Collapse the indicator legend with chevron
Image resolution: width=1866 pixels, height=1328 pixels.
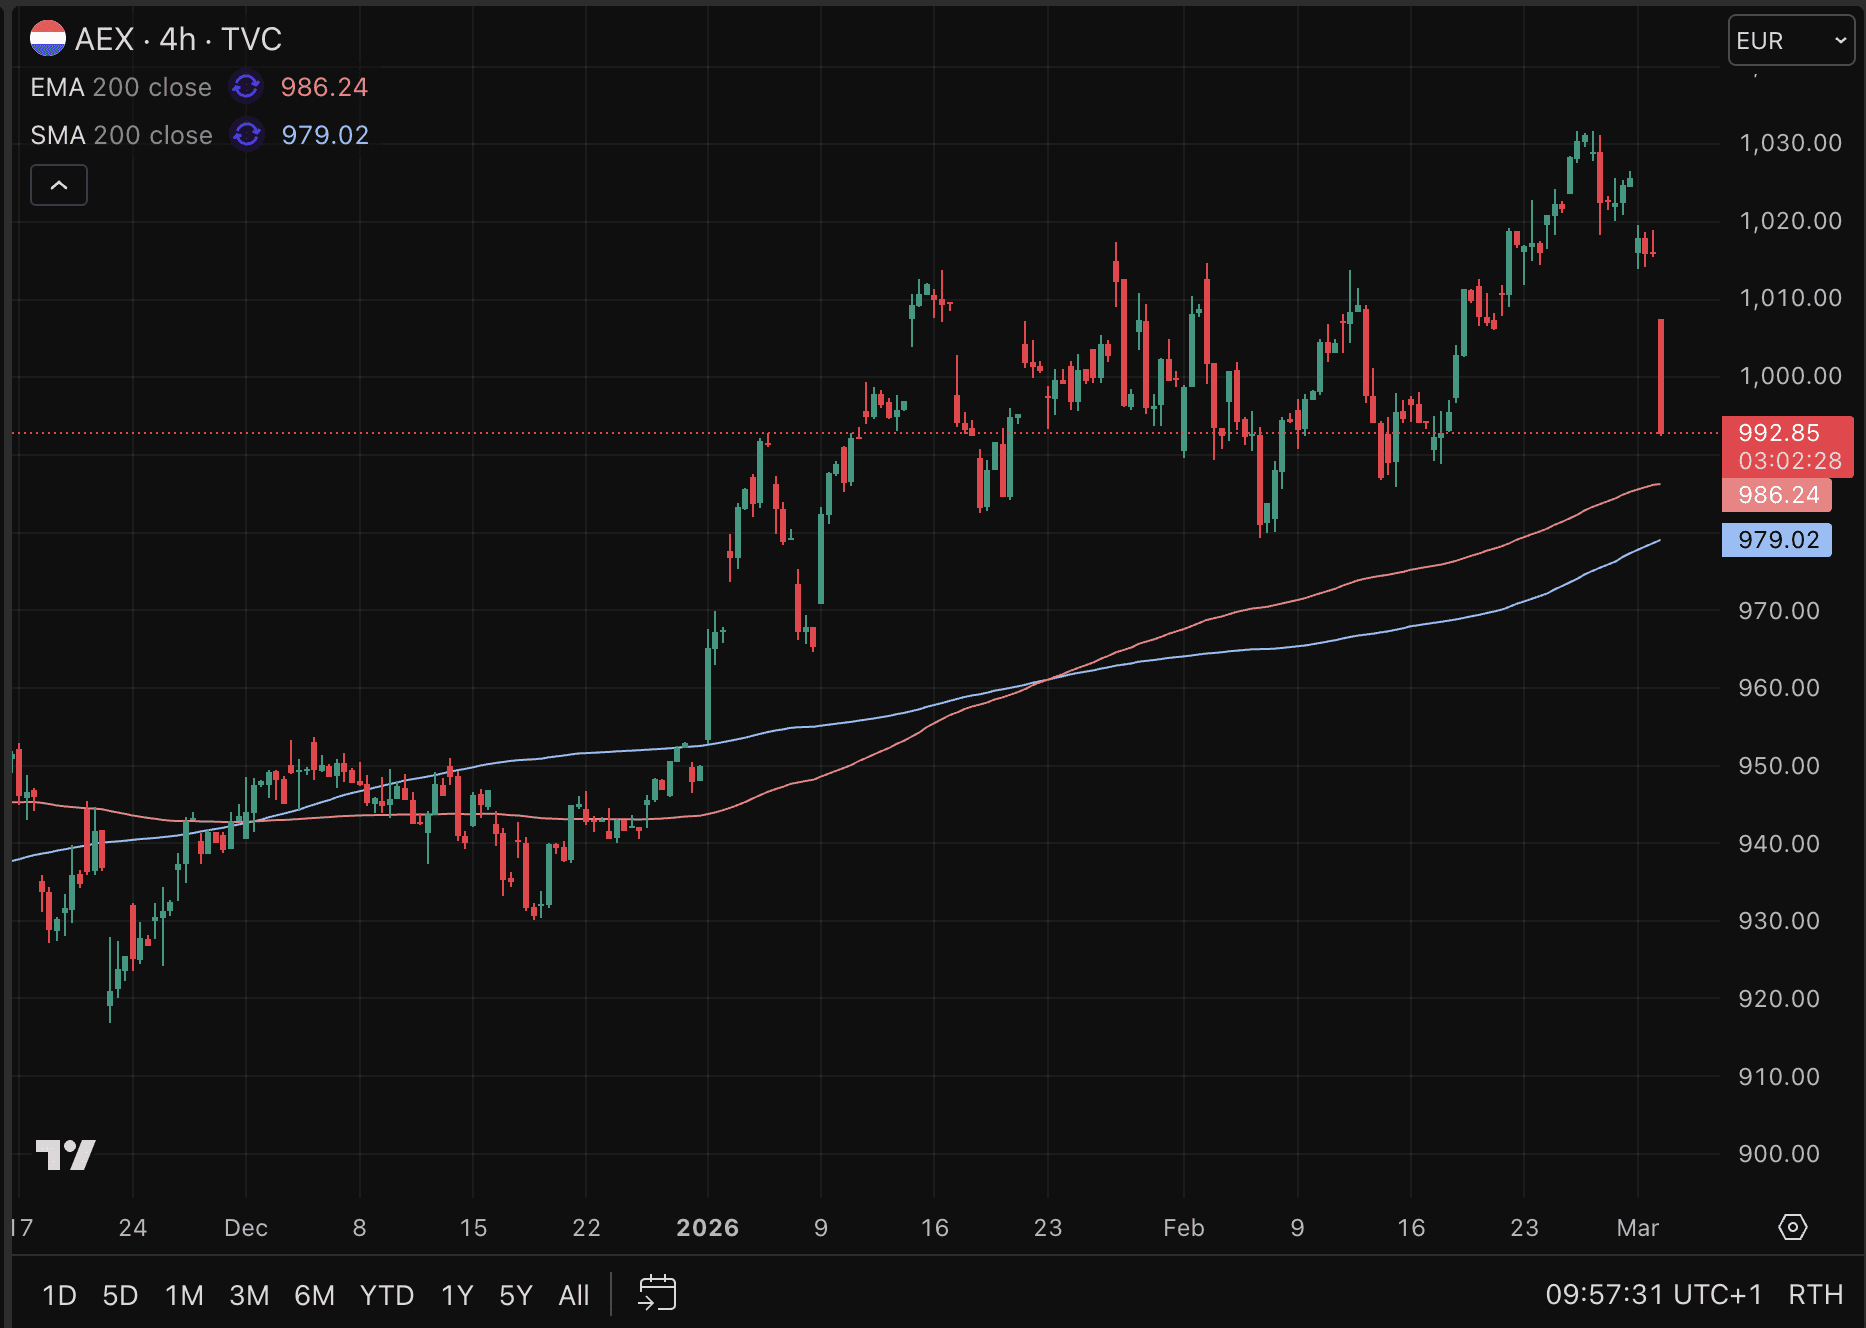point(59,185)
